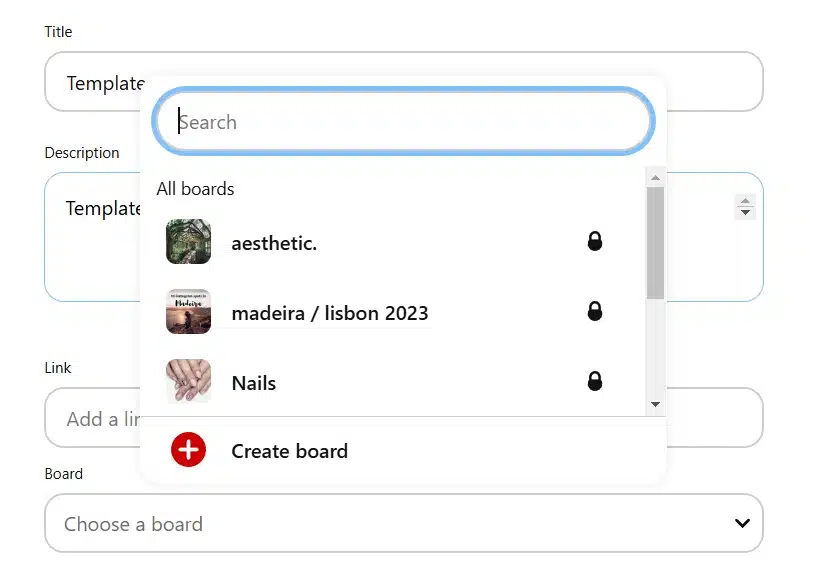Click the lock icon beside aesthetic. board
The height and width of the screenshot is (578, 831).
click(595, 241)
